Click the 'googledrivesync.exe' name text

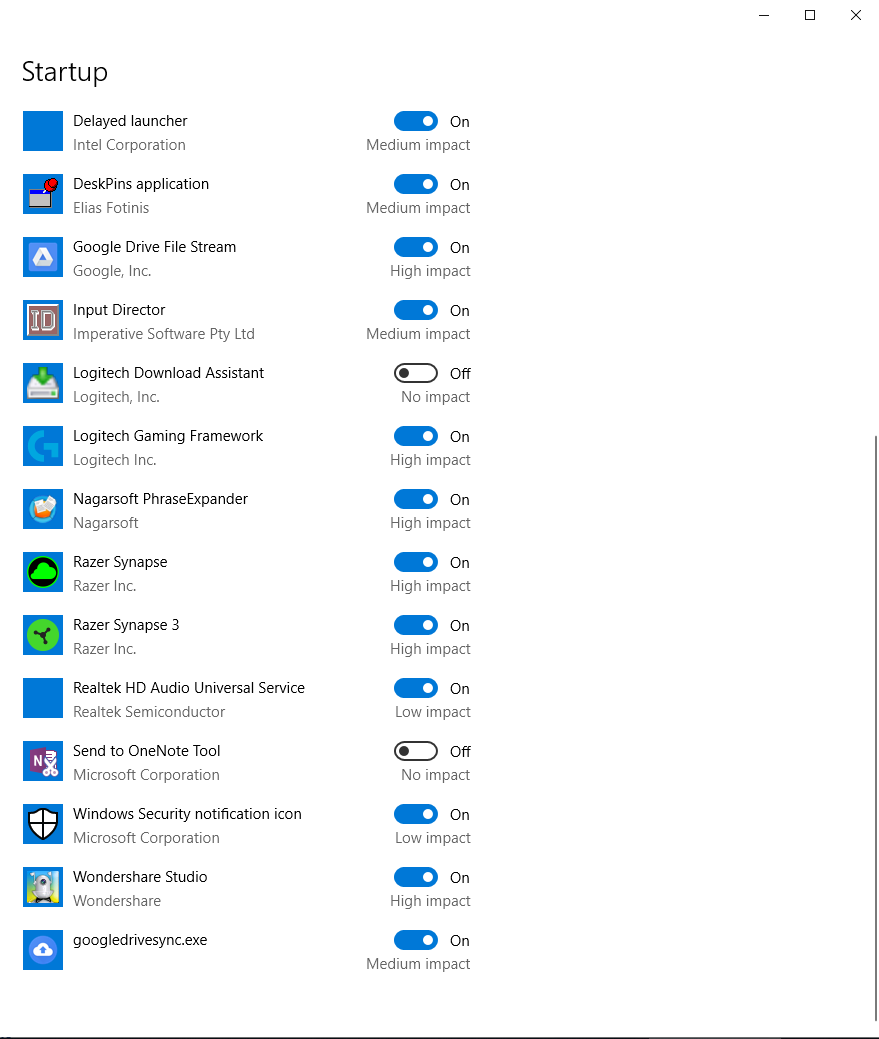[140, 940]
